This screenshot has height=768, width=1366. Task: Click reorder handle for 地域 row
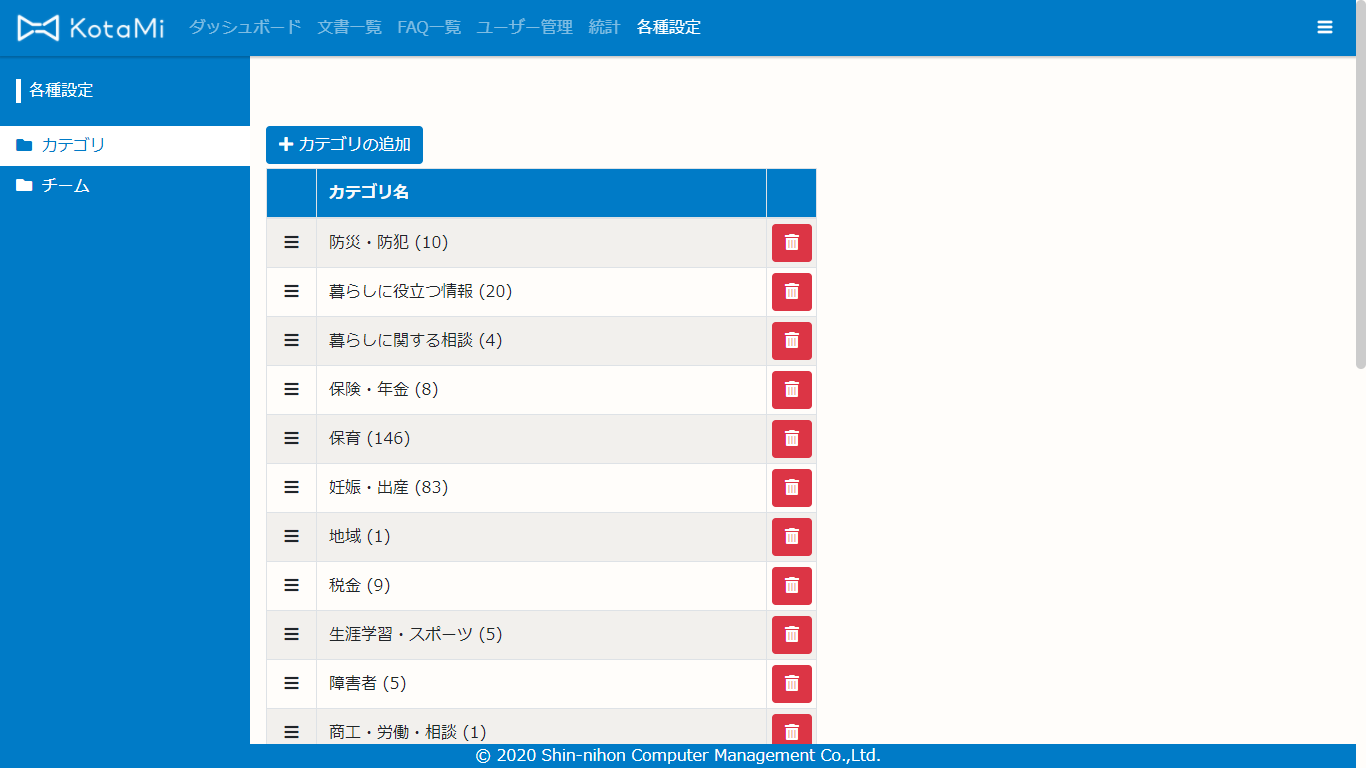291,537
